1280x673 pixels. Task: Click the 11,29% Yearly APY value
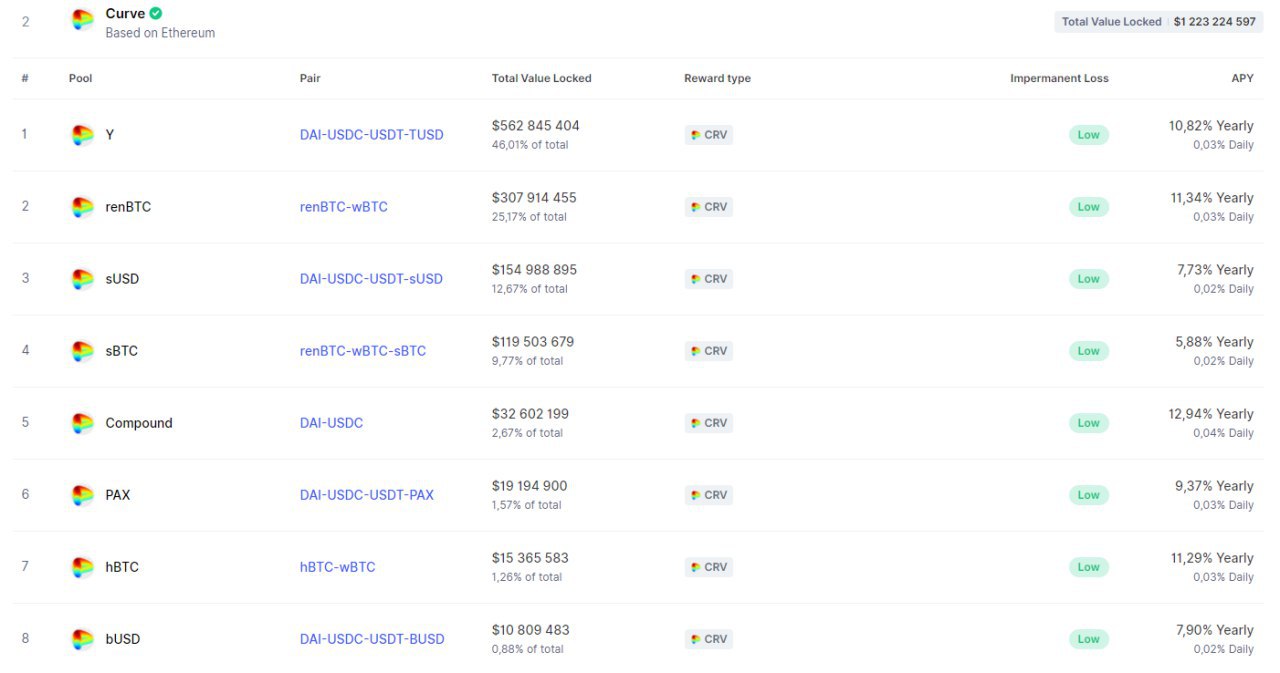tap(1212, 558)
